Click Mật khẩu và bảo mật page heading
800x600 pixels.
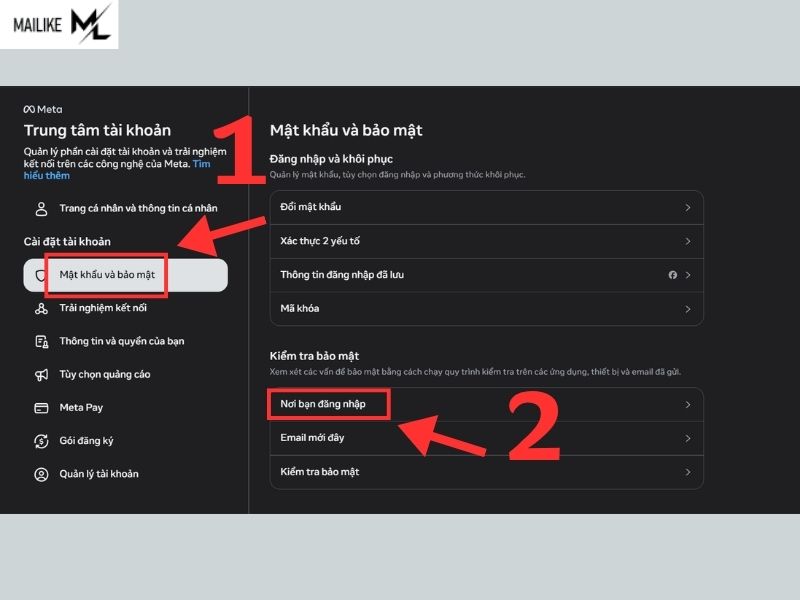346,131
